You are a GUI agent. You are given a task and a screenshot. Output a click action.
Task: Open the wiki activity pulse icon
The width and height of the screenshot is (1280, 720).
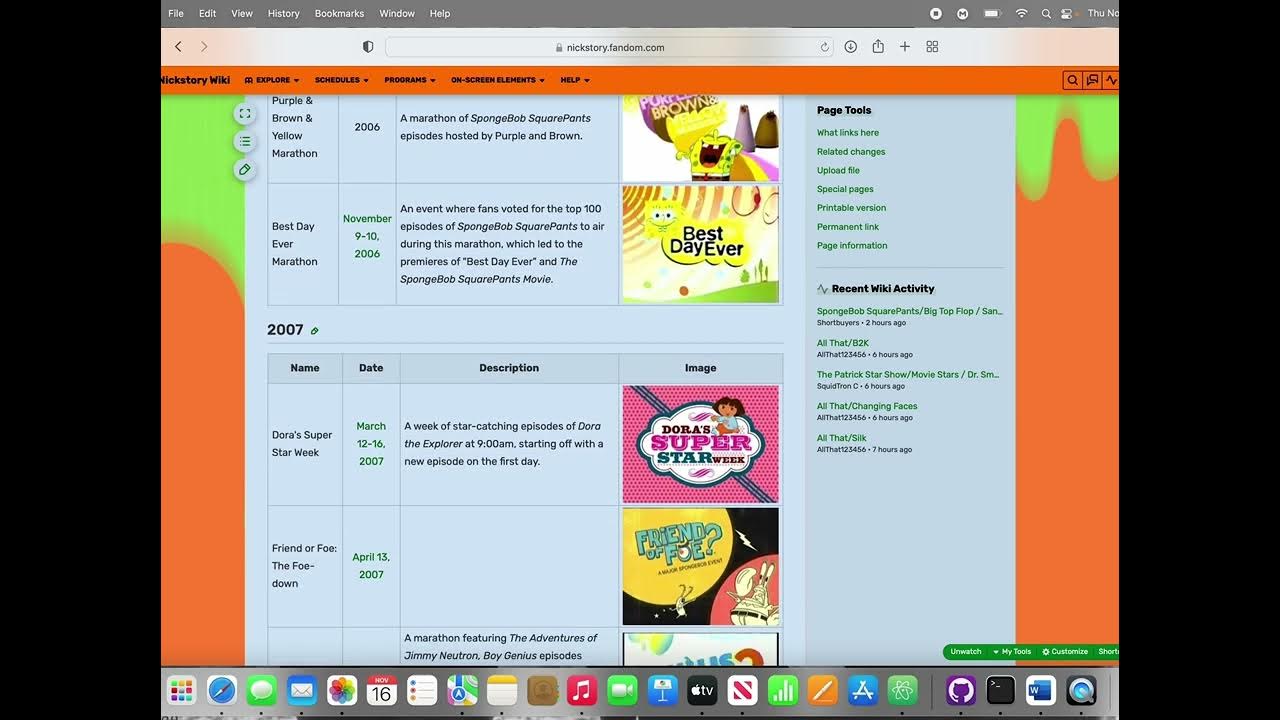coord(1111,80)
